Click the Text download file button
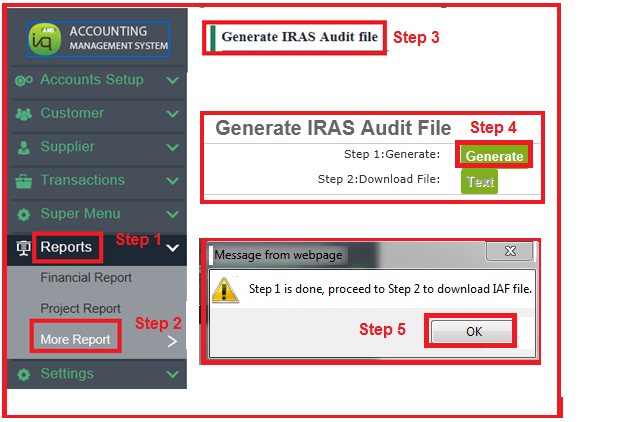Image resolution: width=630 pixels, height=422 pixels. [x=479, y=182]
